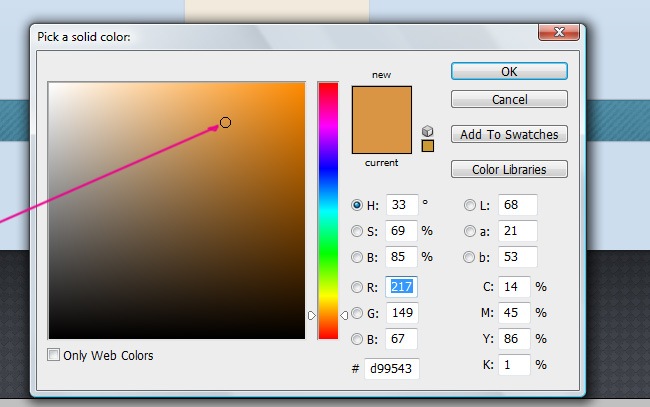
Task: Click Add To Swatches button
Action: [x=509, y=134]
